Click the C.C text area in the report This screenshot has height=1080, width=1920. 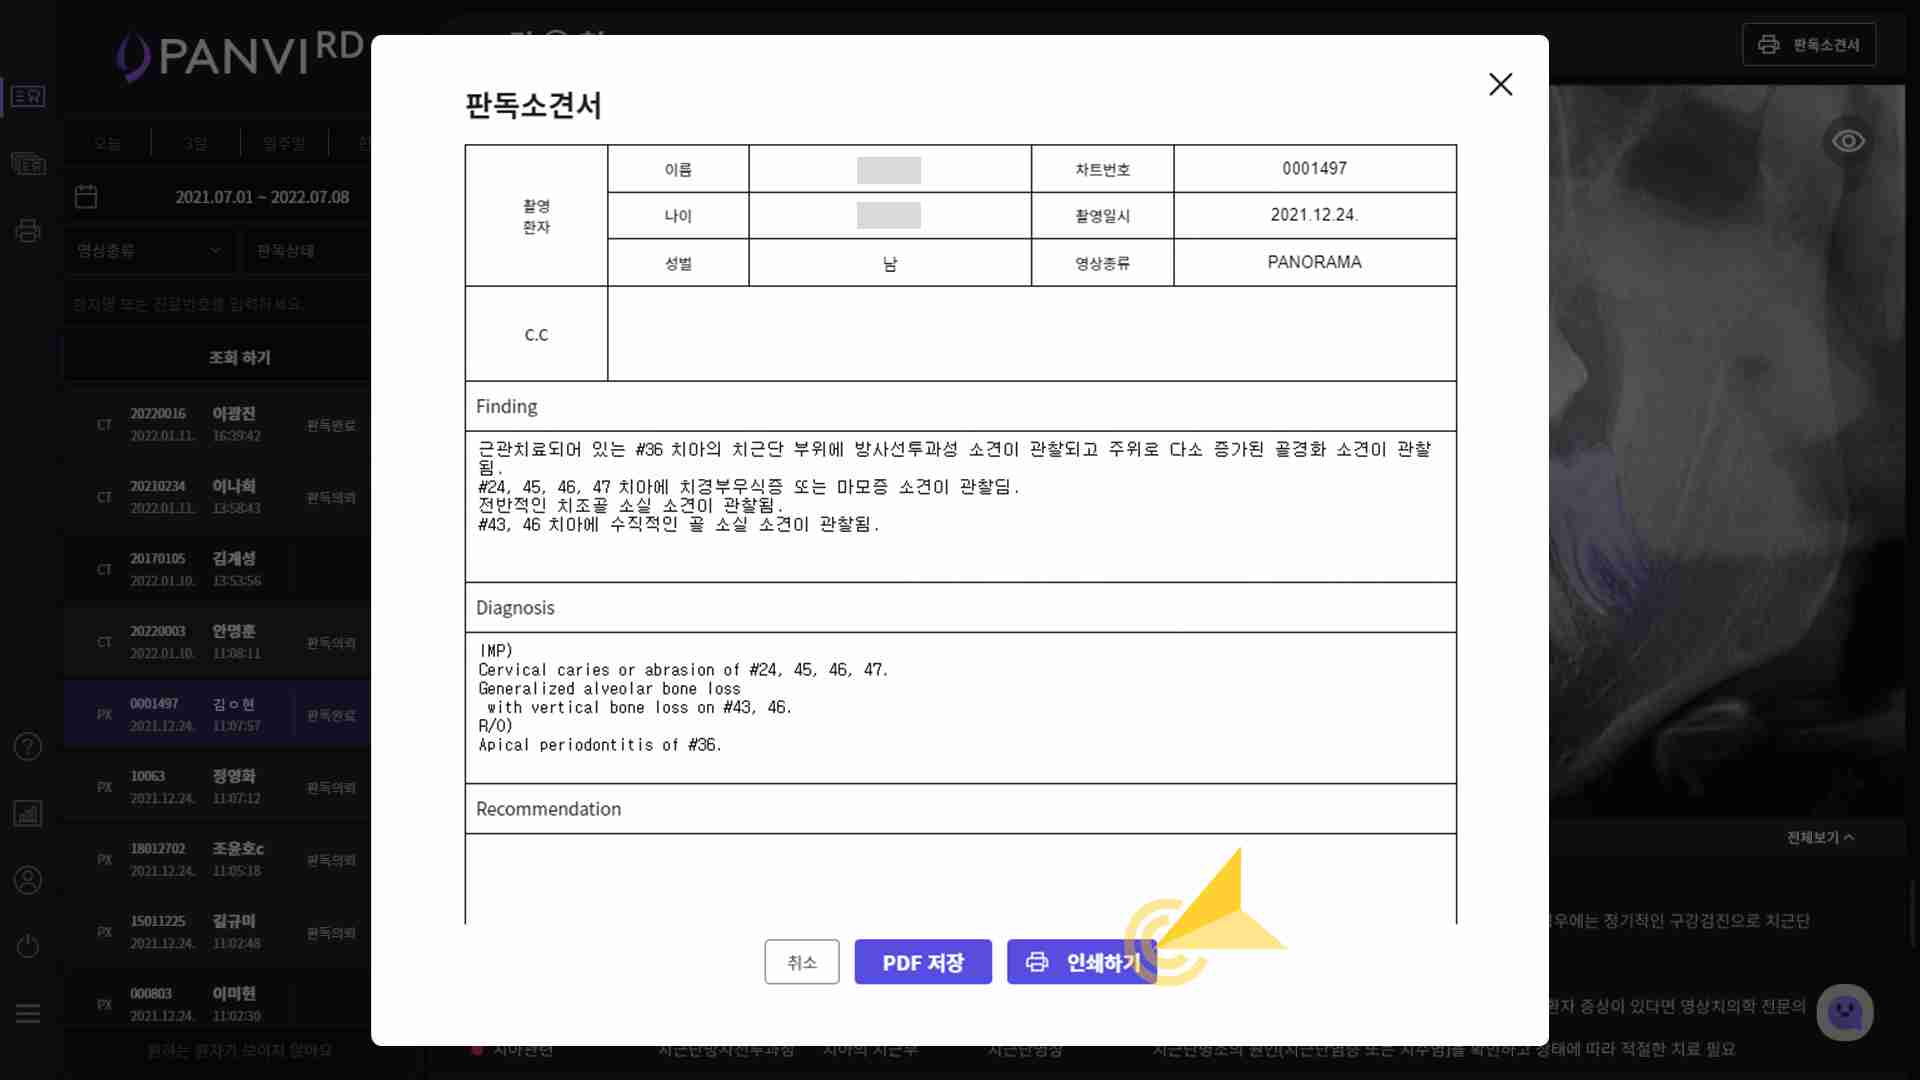[x=1031, y=334]
